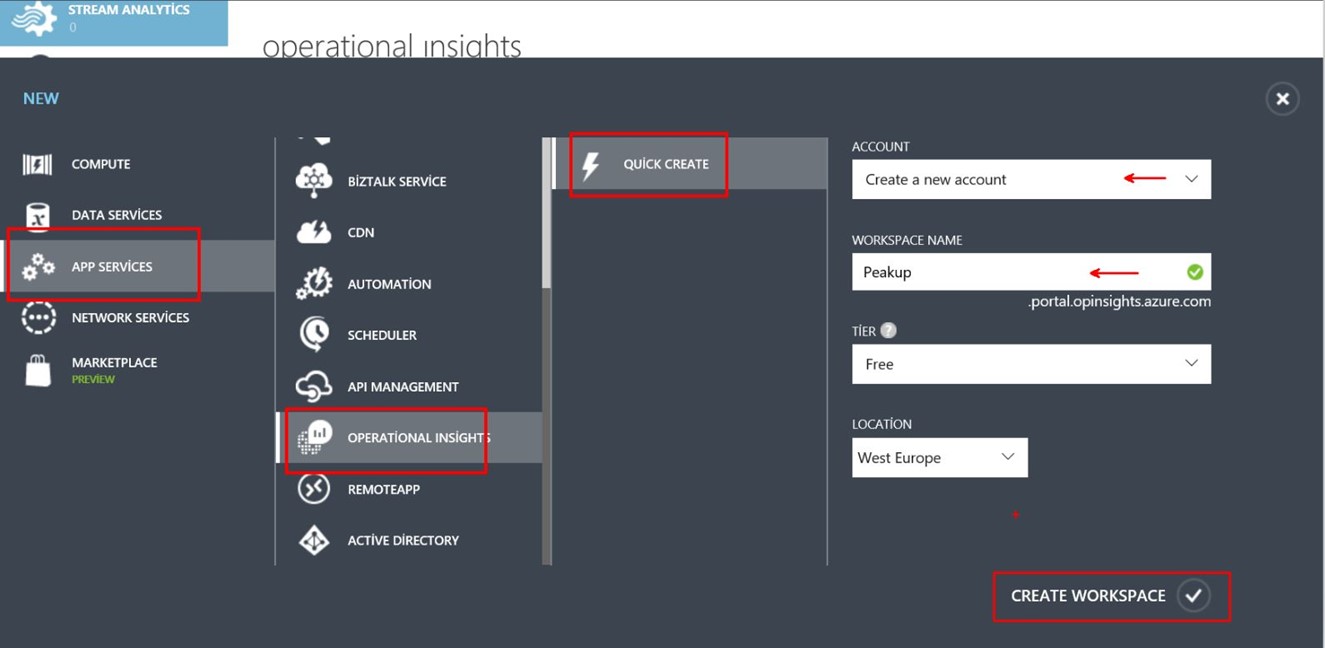Click the .portal.opinsights.azure.com domain text

tap(1119, 301)
